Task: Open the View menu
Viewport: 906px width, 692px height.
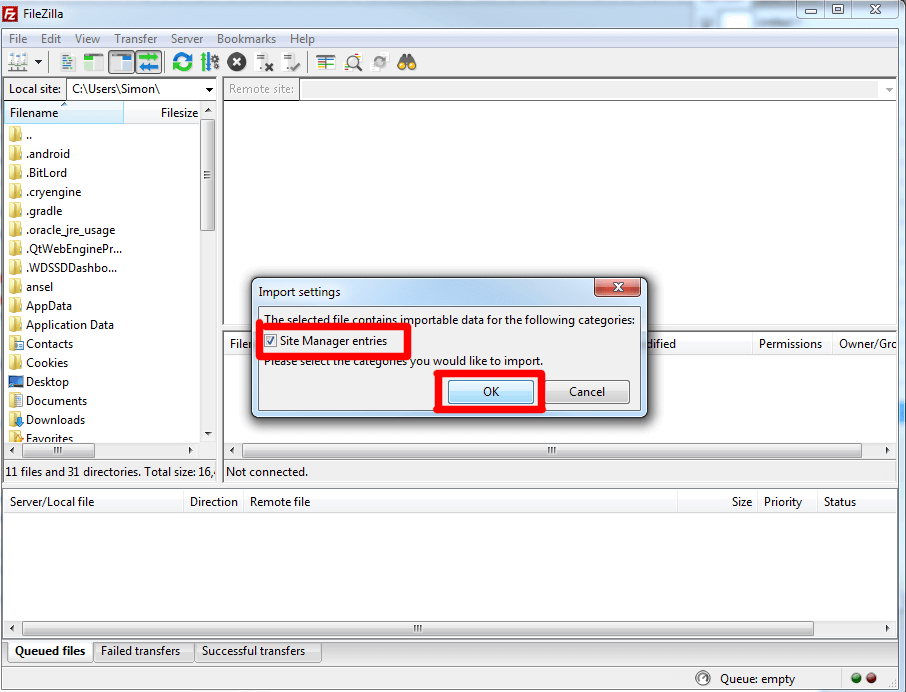Action: pyautogui.click(x=87, y=39)
